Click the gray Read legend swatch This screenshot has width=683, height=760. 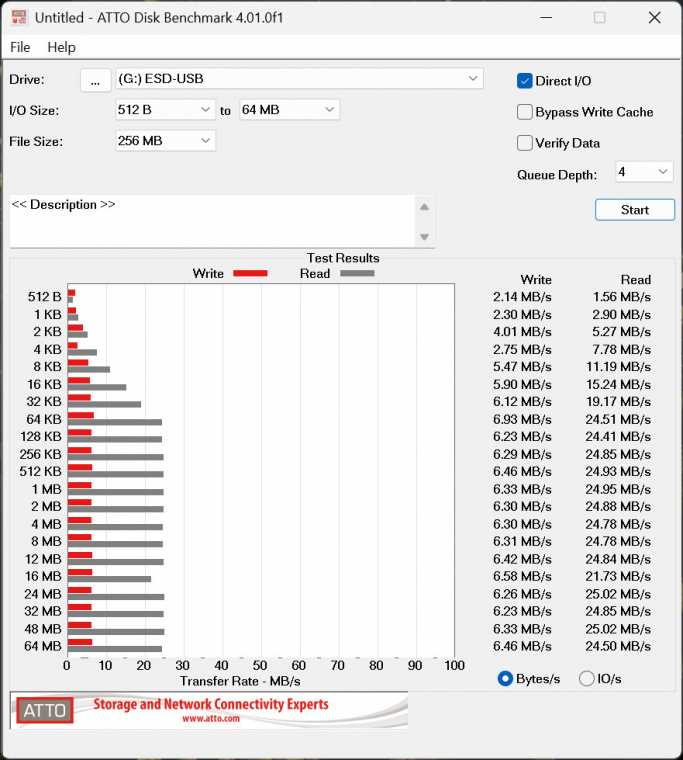click(357, 273)
